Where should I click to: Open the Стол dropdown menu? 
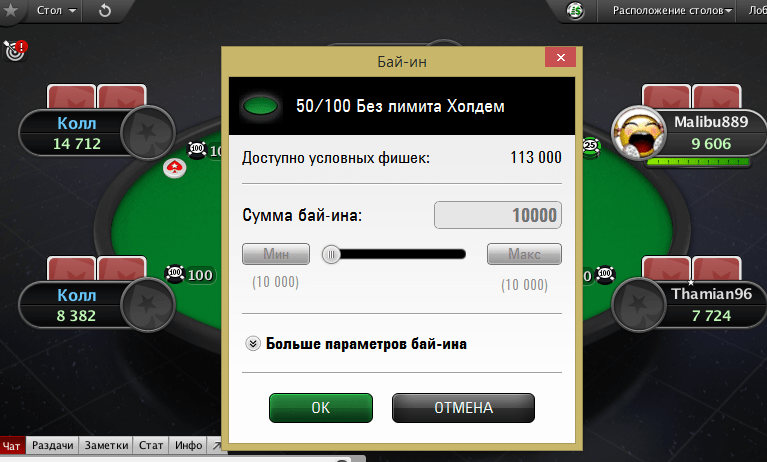click(57, 10)
